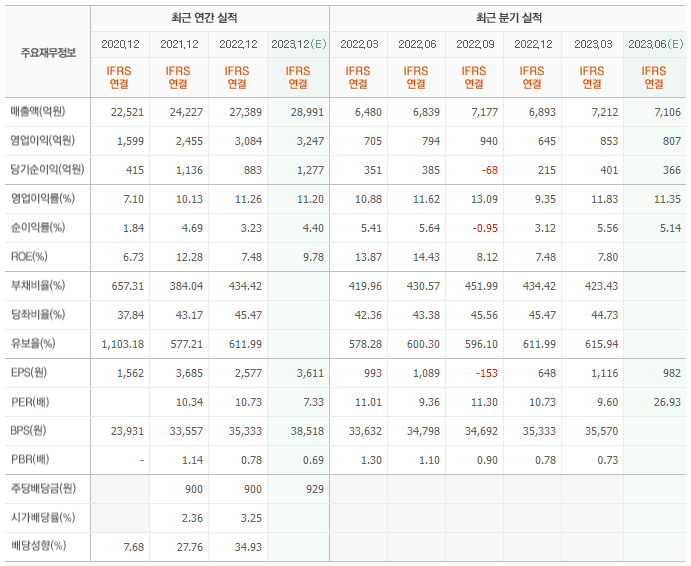Viewport: 691px width, 566px height.
Task: Click the BPS value 35,570
Action: coord(602,431)
